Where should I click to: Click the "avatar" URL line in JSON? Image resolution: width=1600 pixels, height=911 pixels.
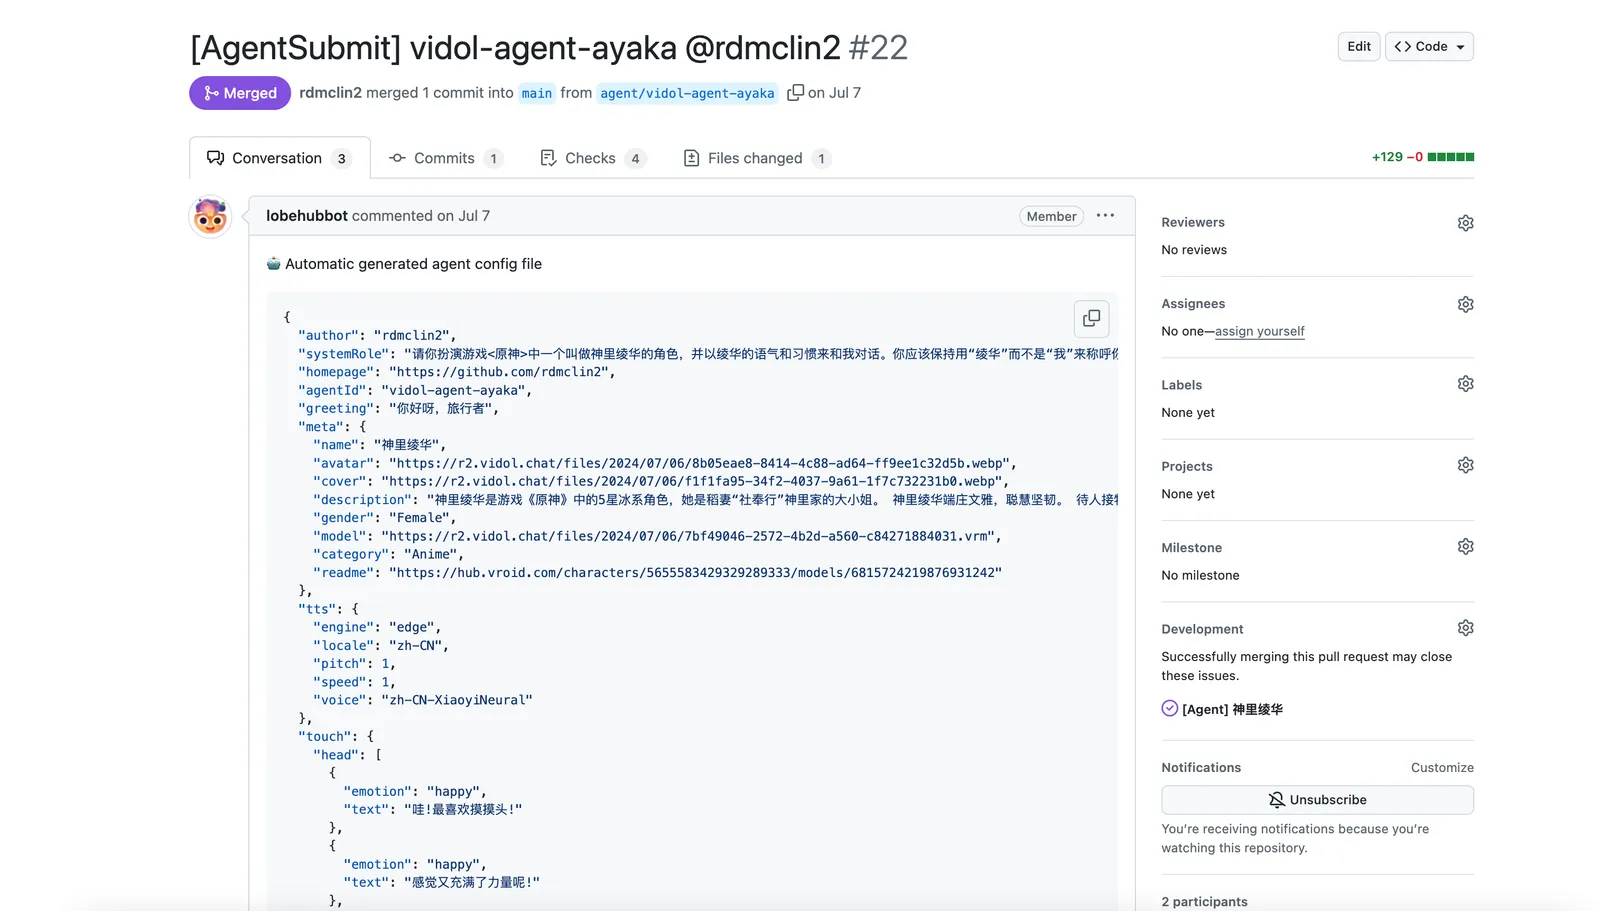pyautogui.click(x=665, y=463)
